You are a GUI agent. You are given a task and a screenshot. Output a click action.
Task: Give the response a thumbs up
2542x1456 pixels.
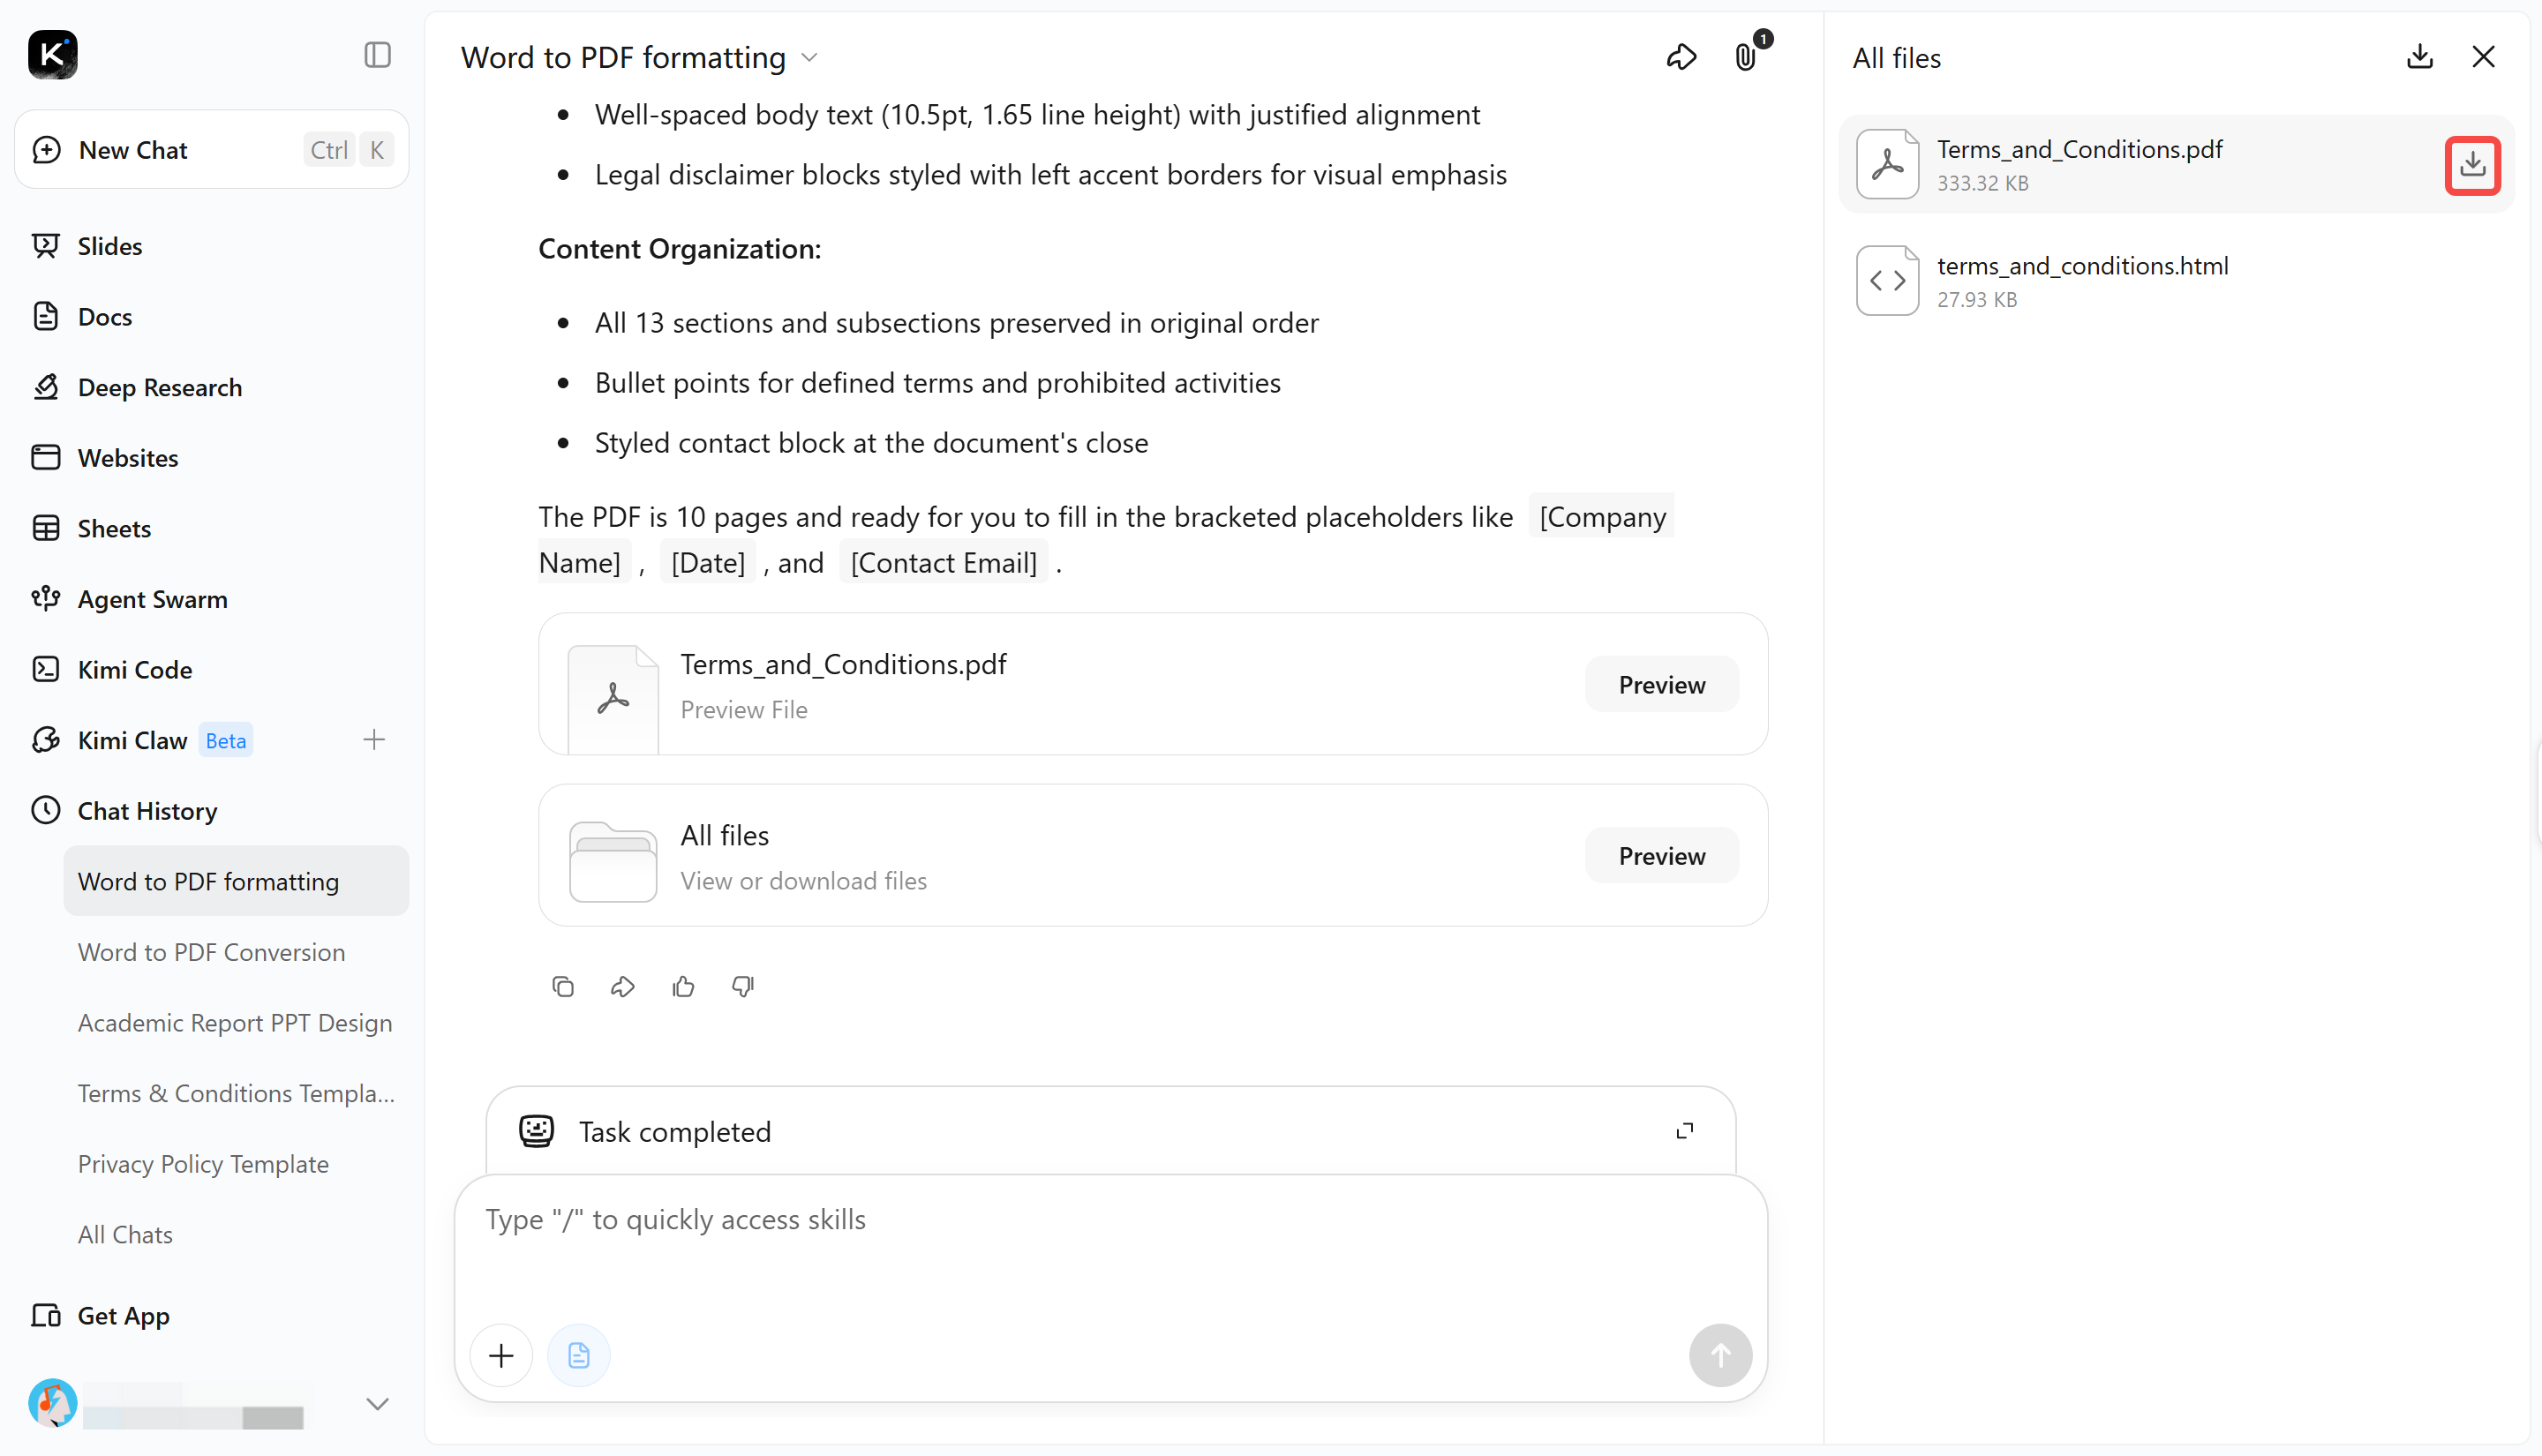coord(683,987)
